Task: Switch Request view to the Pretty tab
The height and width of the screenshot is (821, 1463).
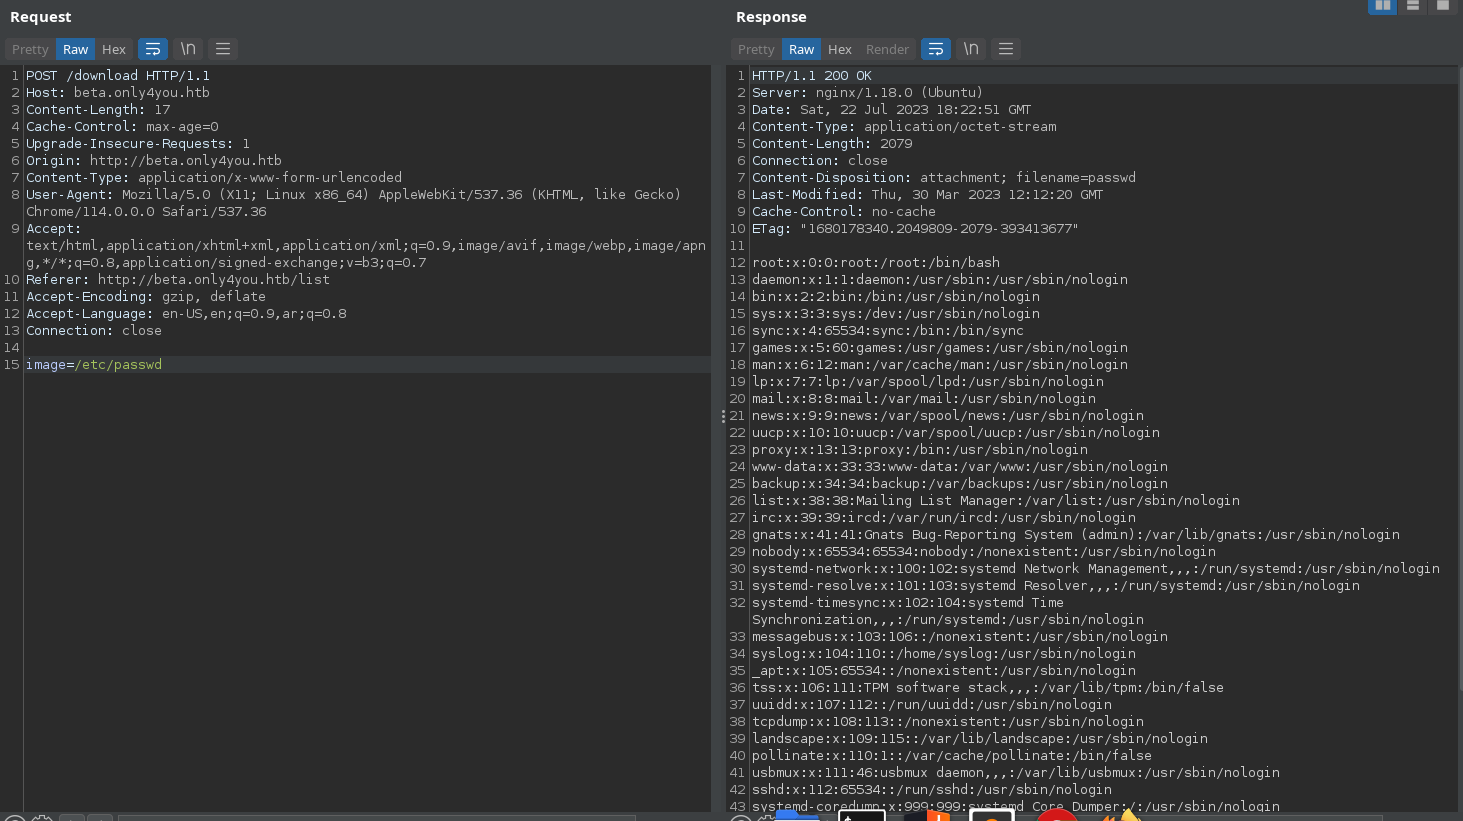Action: pyautogui.click(x=30, y=49)
